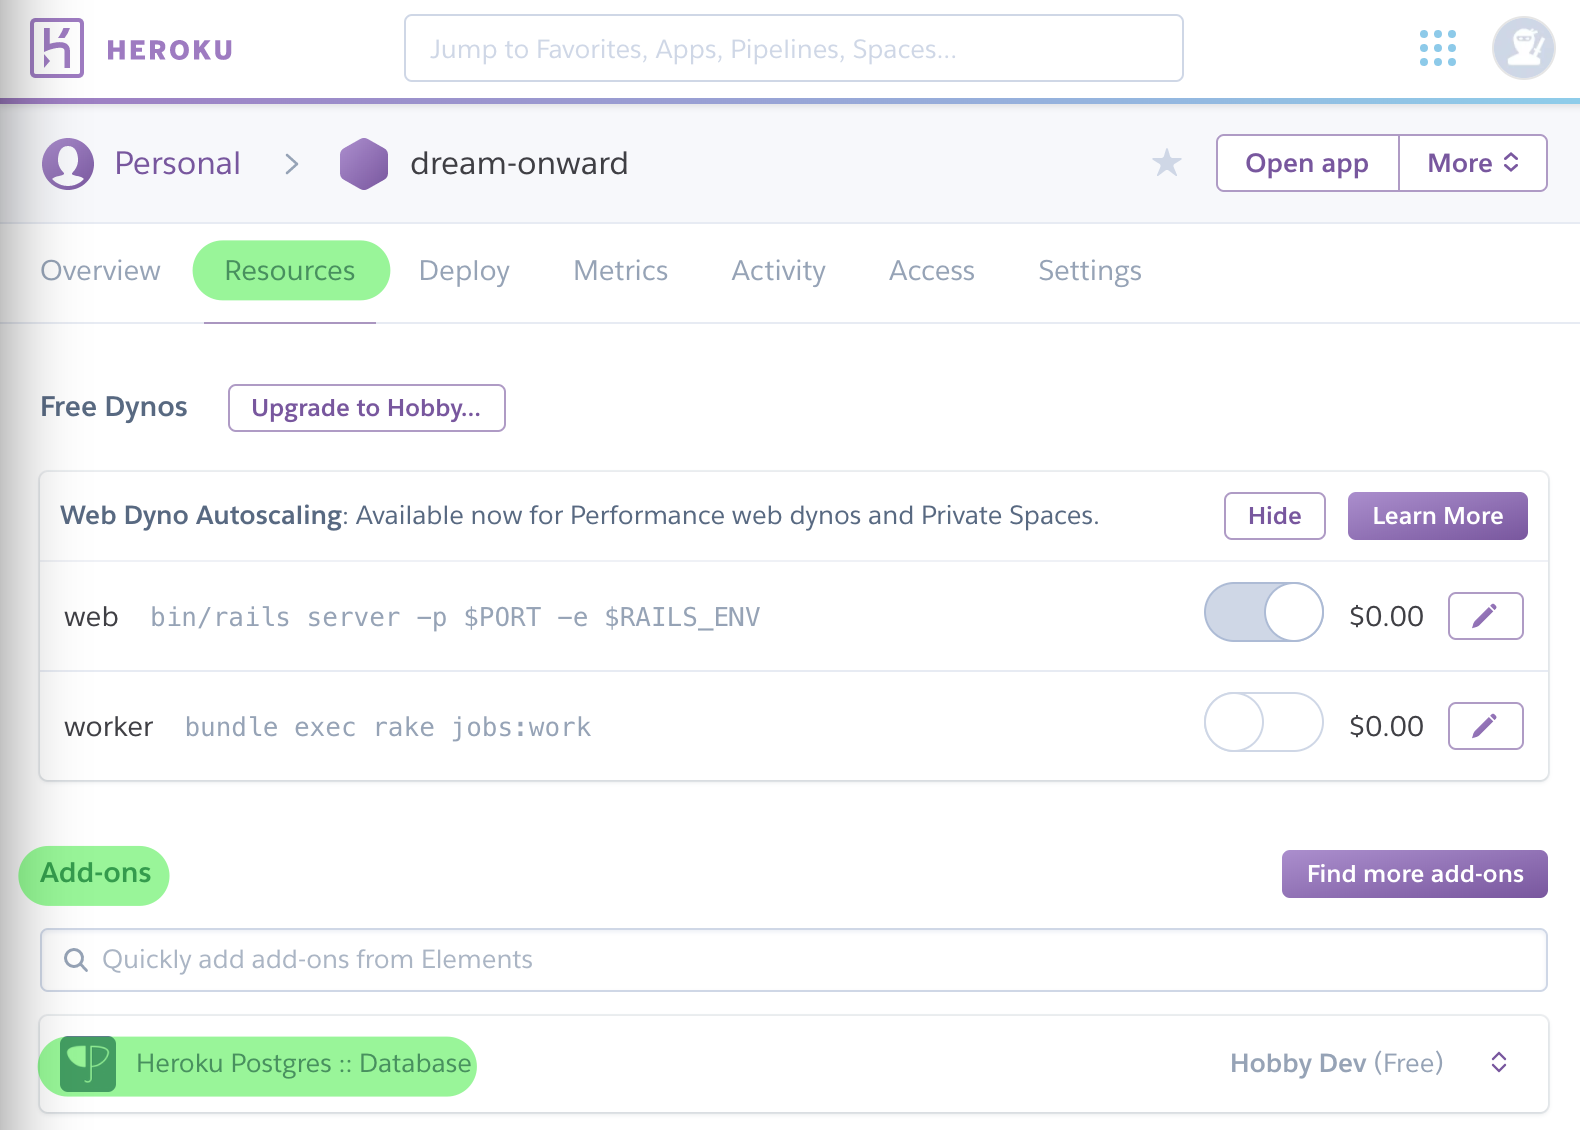The image size is (1580, 1130).
Task: Click the add-ons search magnifier icon
Action: (x=76, y=960)
